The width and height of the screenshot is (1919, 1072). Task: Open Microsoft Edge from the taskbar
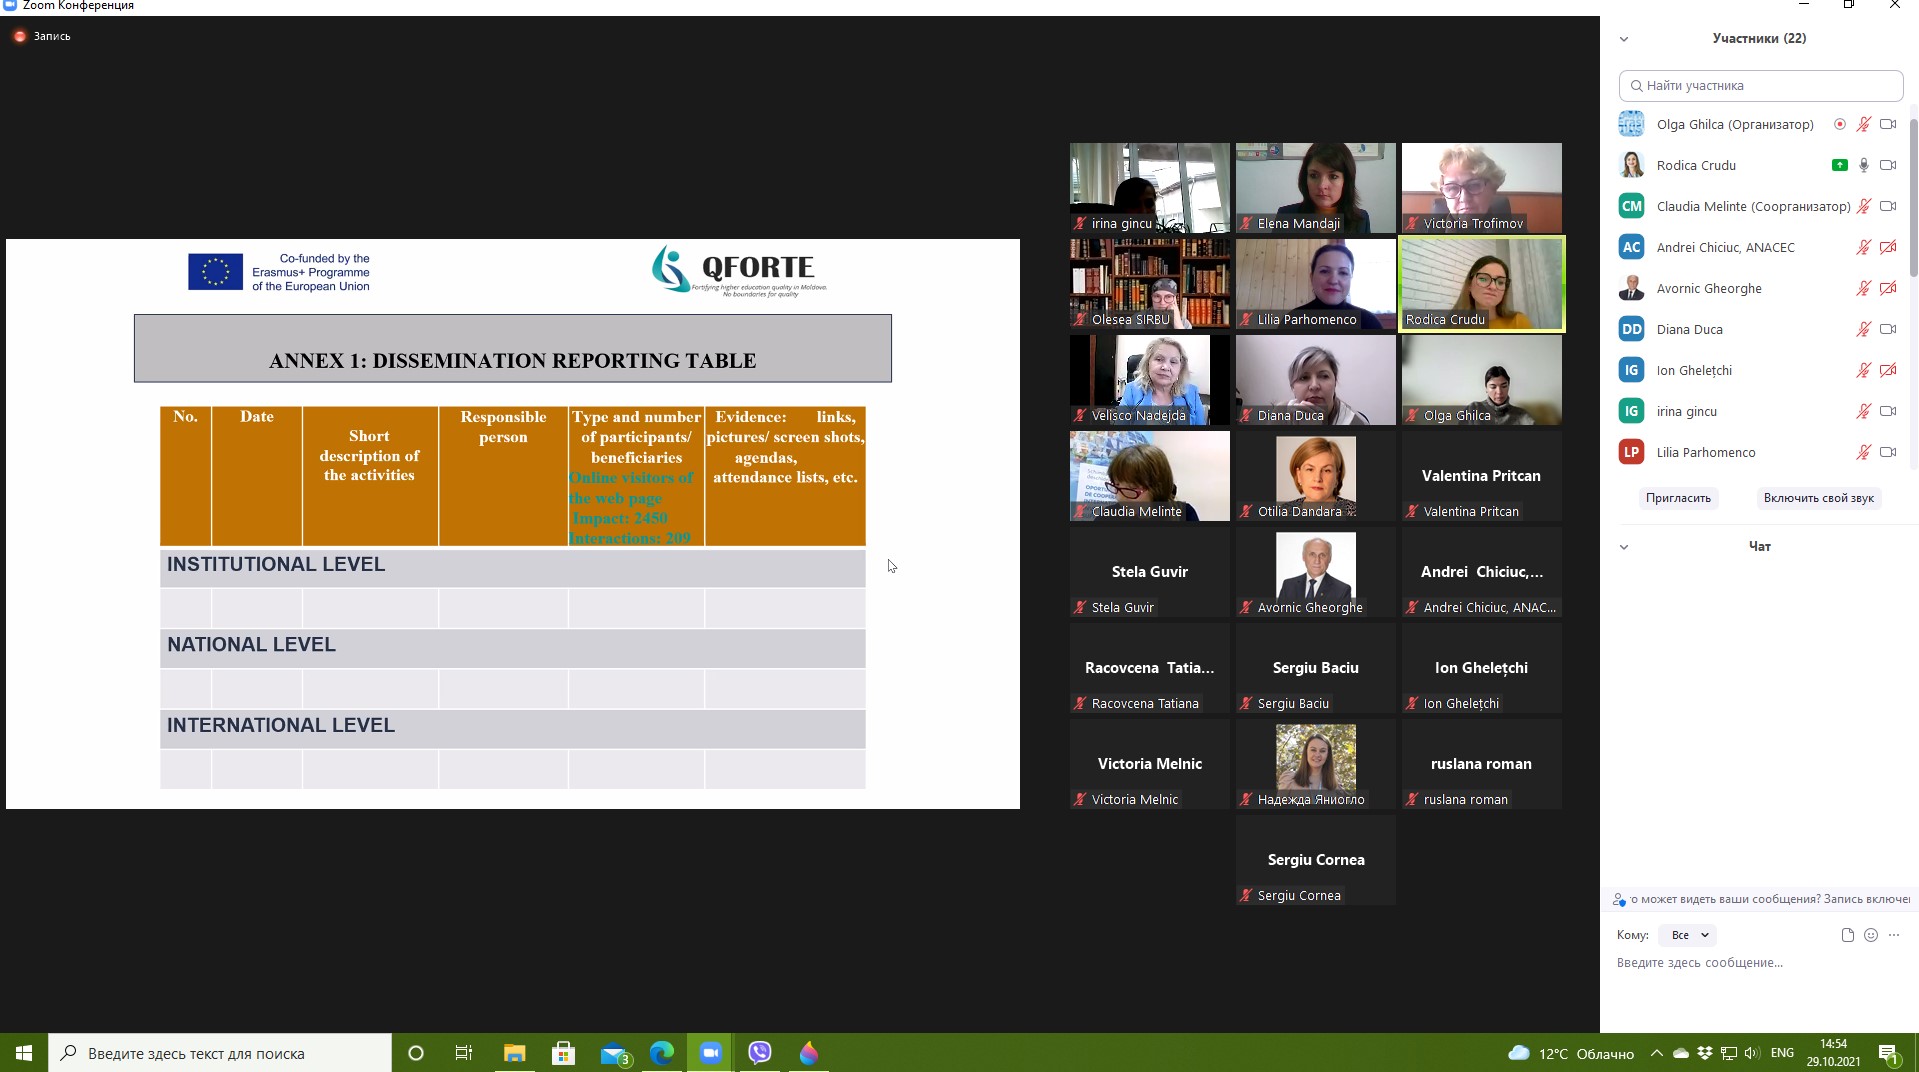point(661,1053)
